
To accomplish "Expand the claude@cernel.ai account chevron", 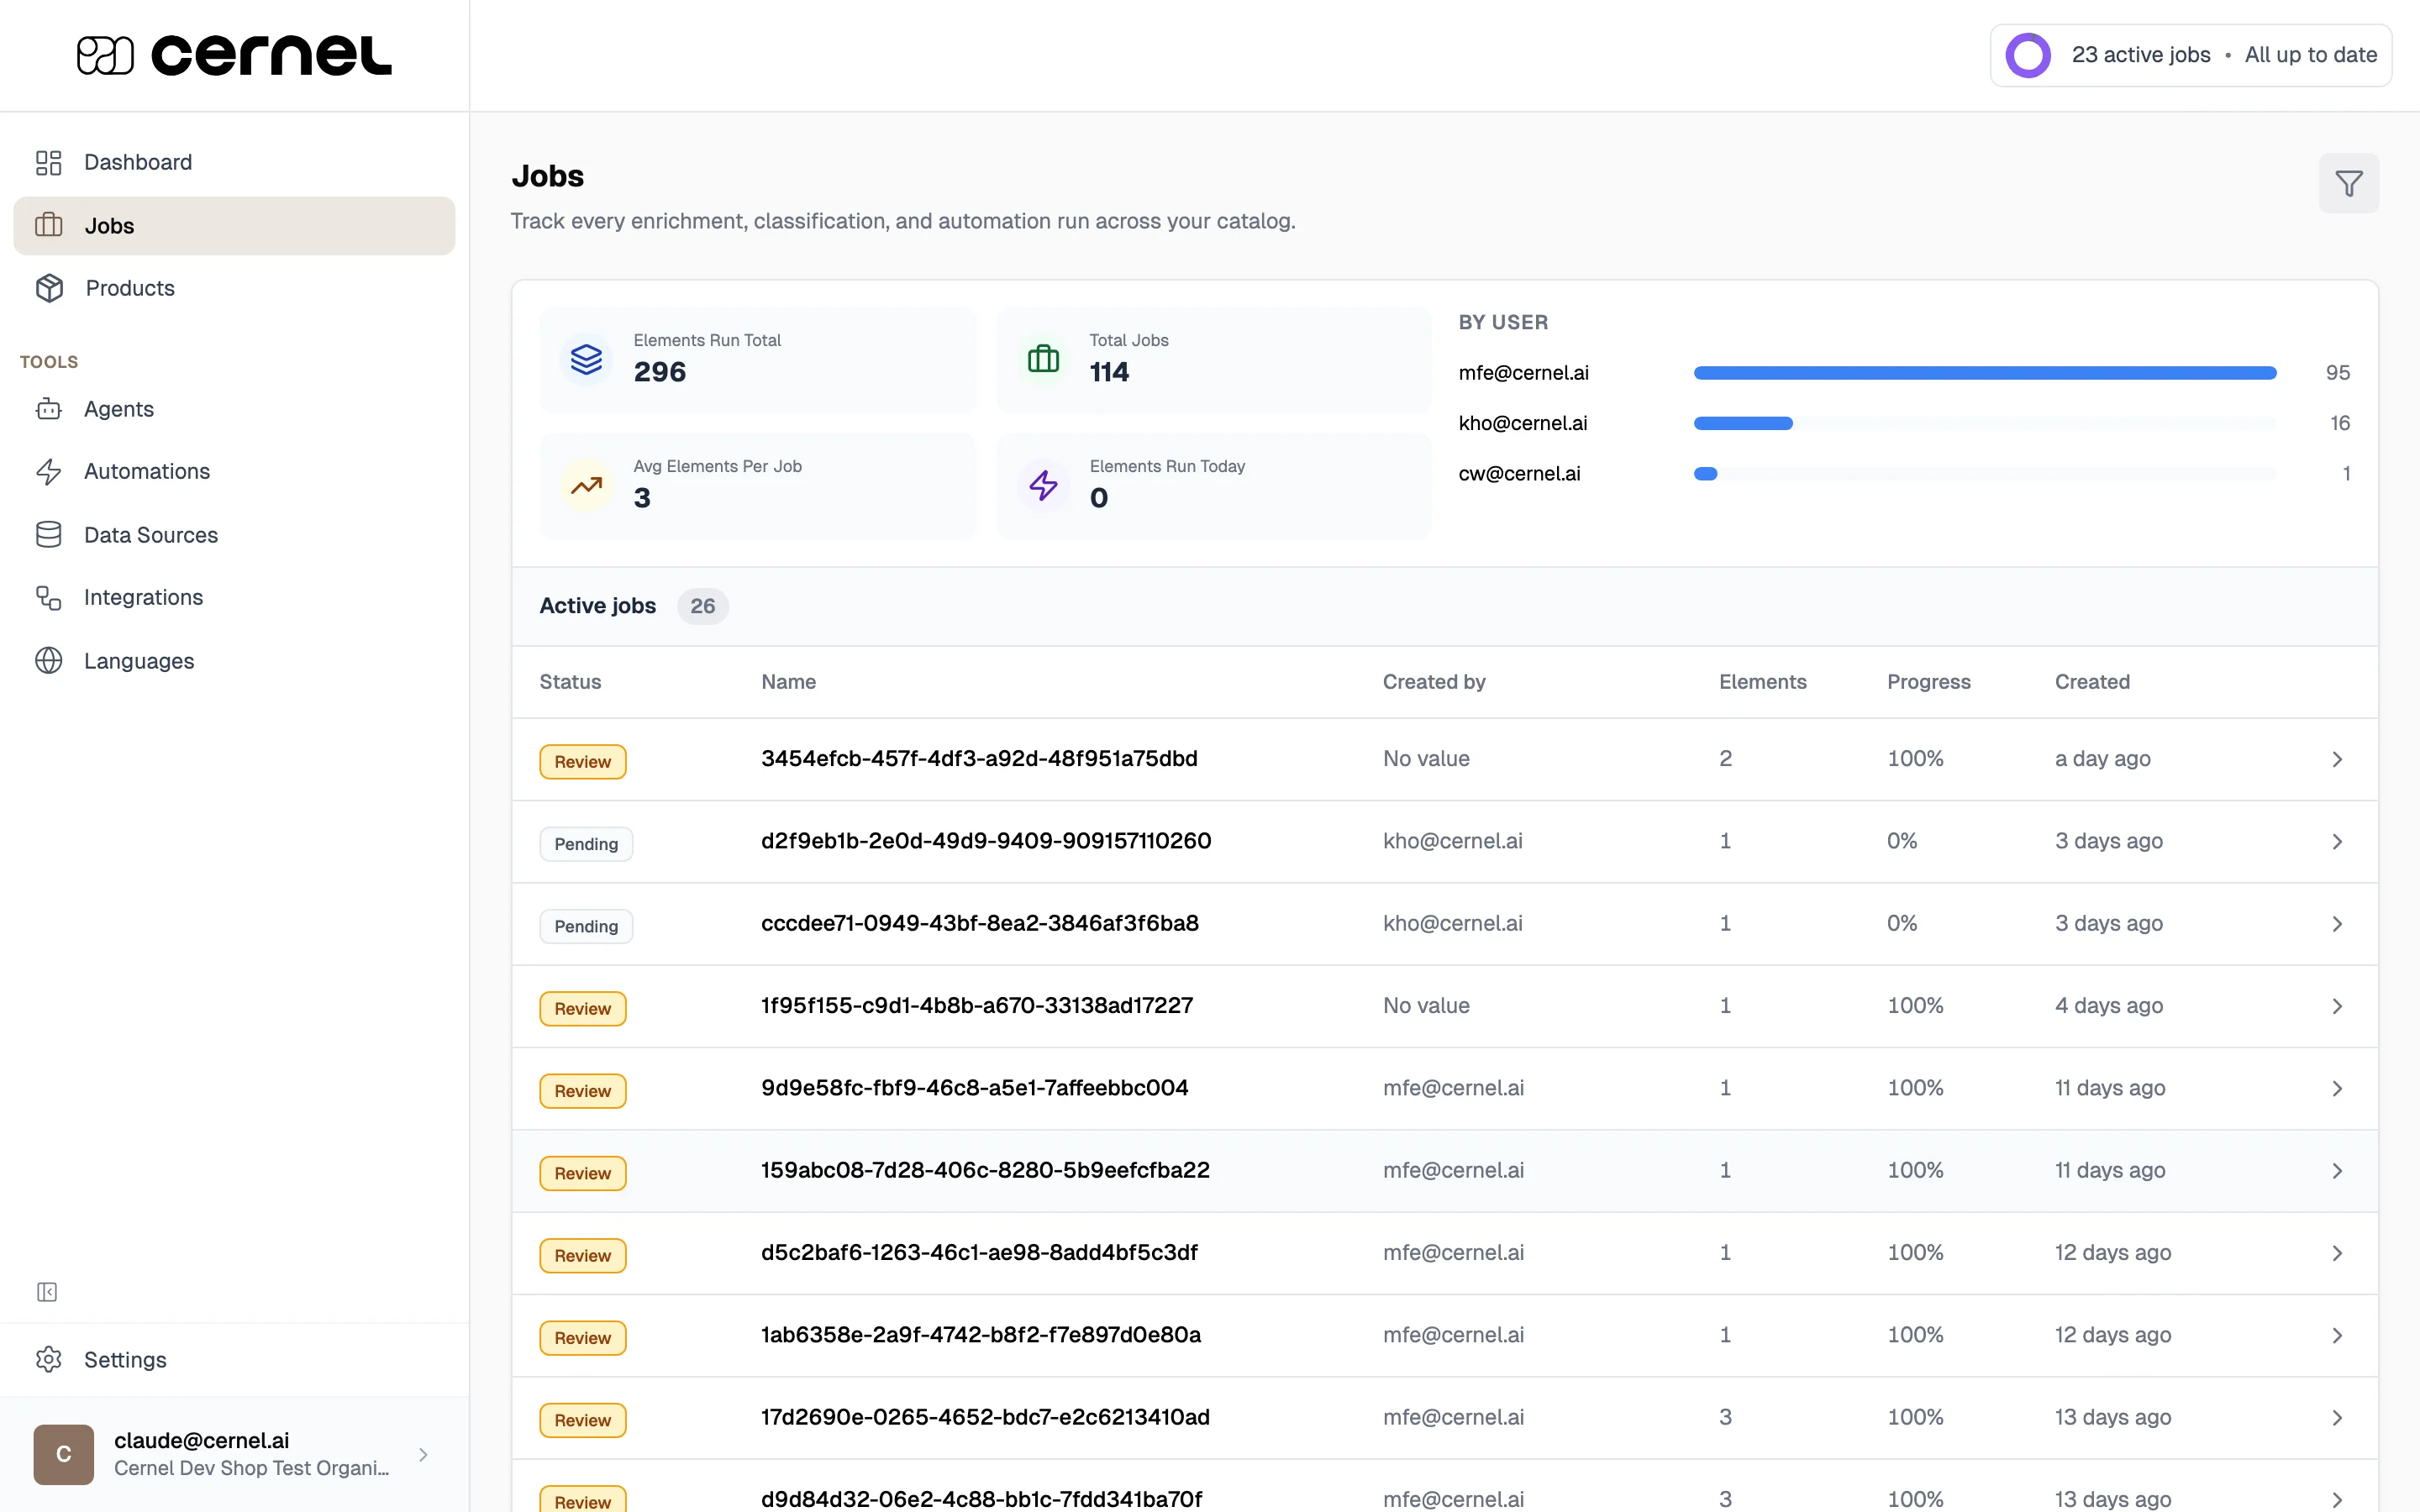I will pyautogui.click(x=423, y=1454).
